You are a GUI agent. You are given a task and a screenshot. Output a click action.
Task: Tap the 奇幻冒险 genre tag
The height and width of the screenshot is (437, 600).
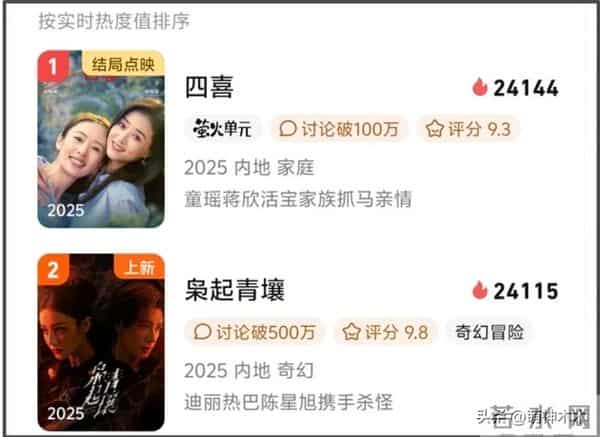pyautogui.click(x=489, y=332)
